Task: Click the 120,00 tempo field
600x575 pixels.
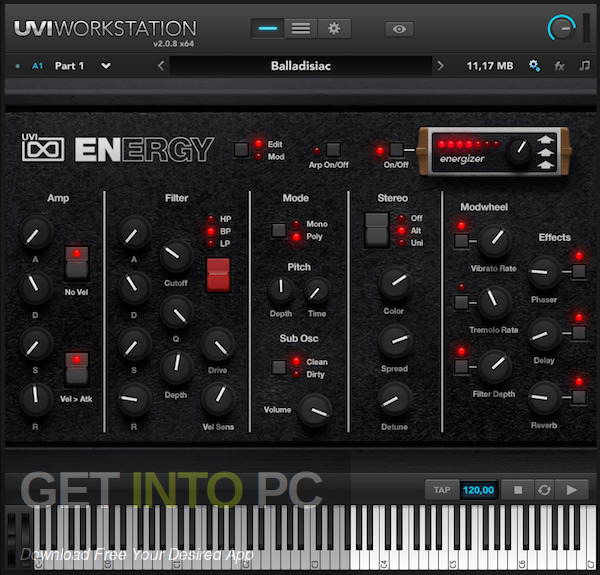Action: pos(478,490)
